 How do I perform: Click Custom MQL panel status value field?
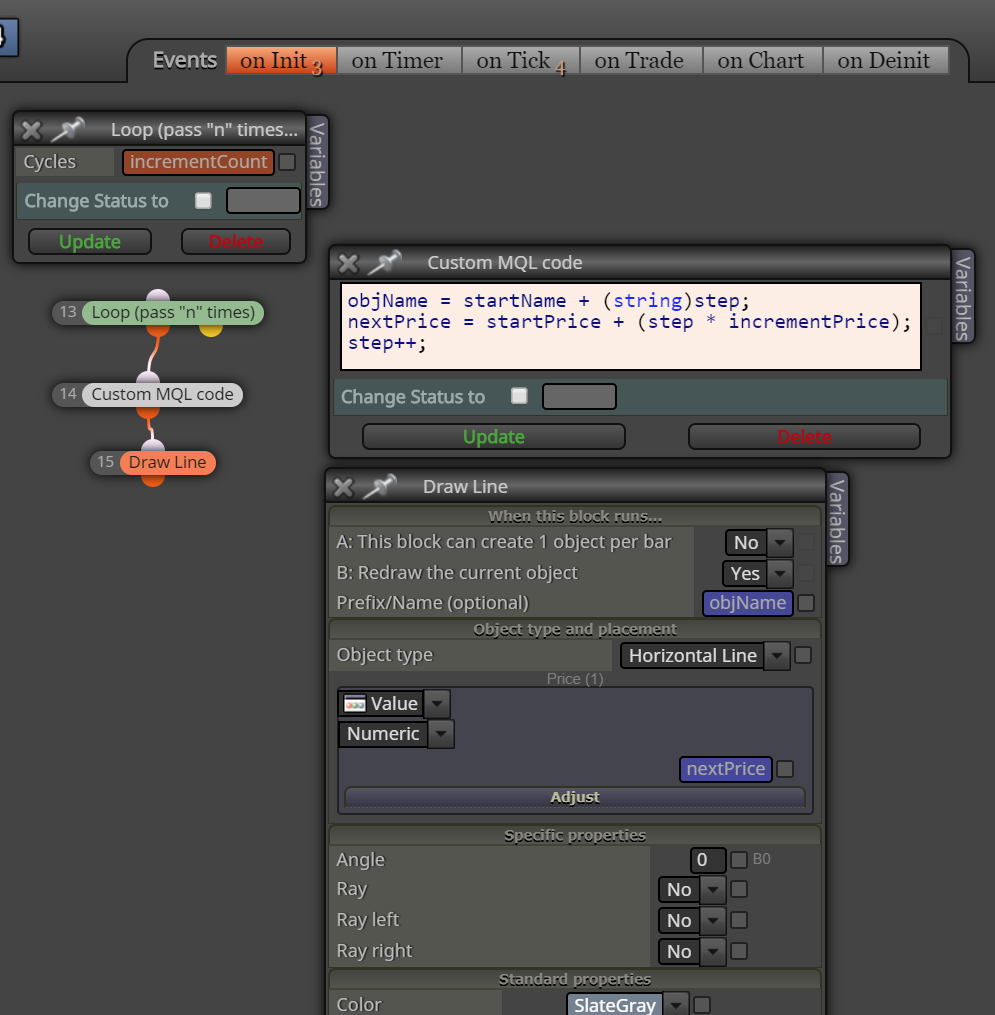point(579,397)
